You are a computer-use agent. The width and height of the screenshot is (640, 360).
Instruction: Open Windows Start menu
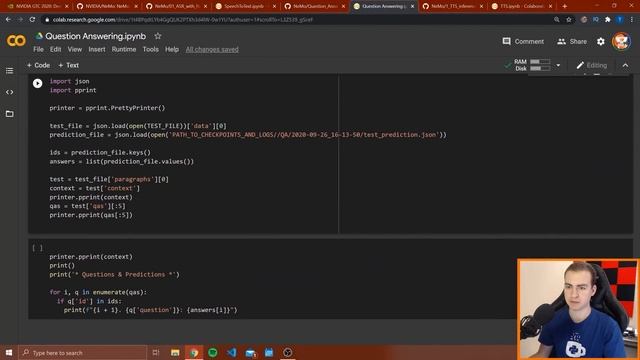click(x=9, y=353)
